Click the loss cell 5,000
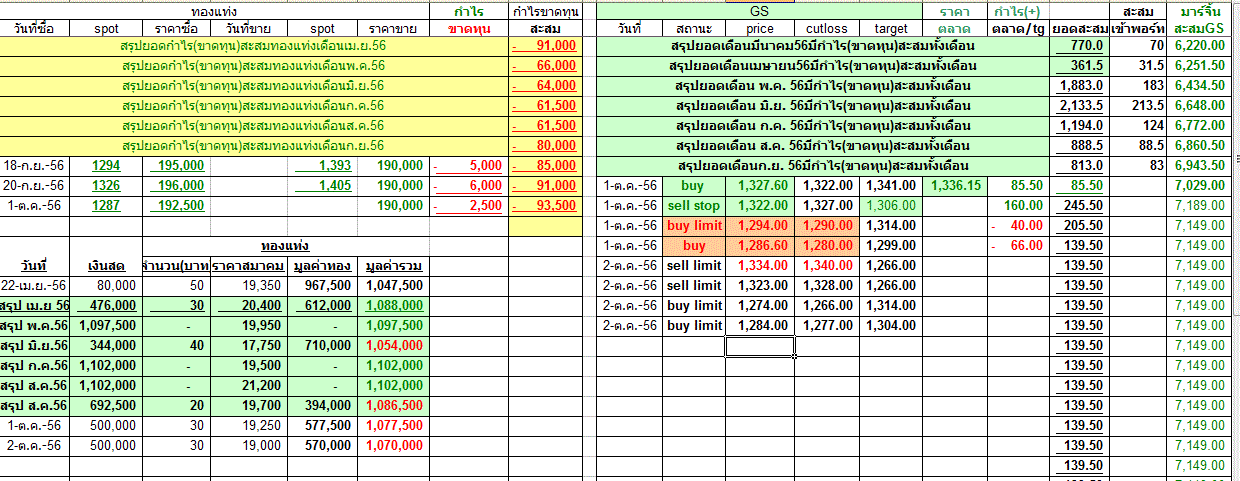 468,166
